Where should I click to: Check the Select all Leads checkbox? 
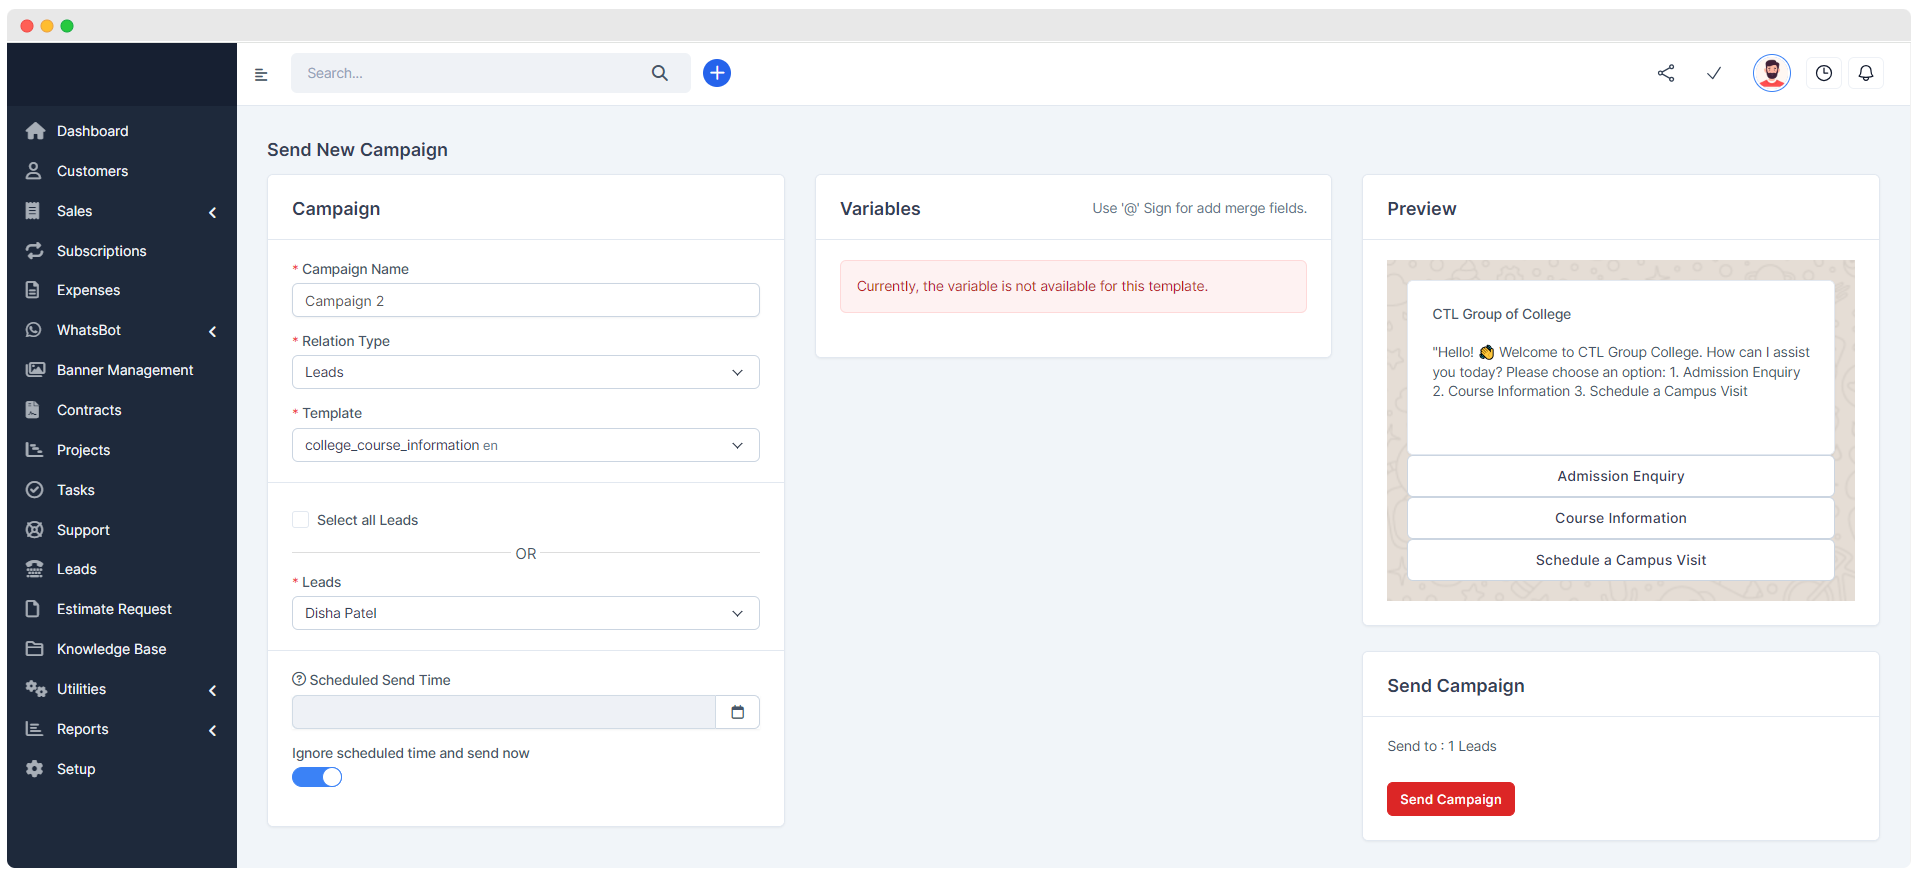[x=300, y=520]
